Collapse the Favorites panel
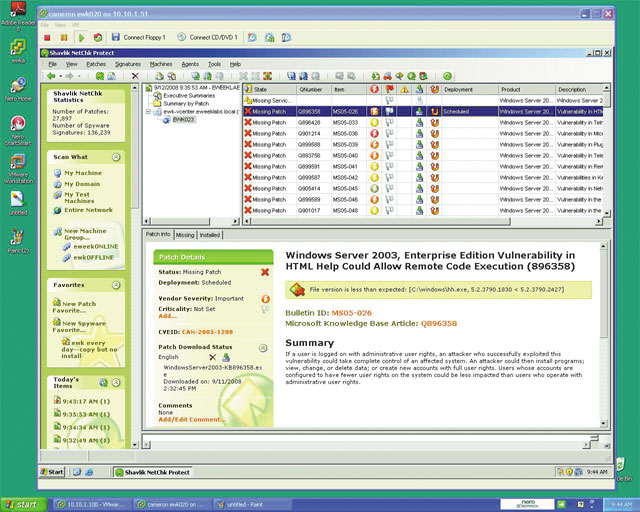 coord(116,285)
